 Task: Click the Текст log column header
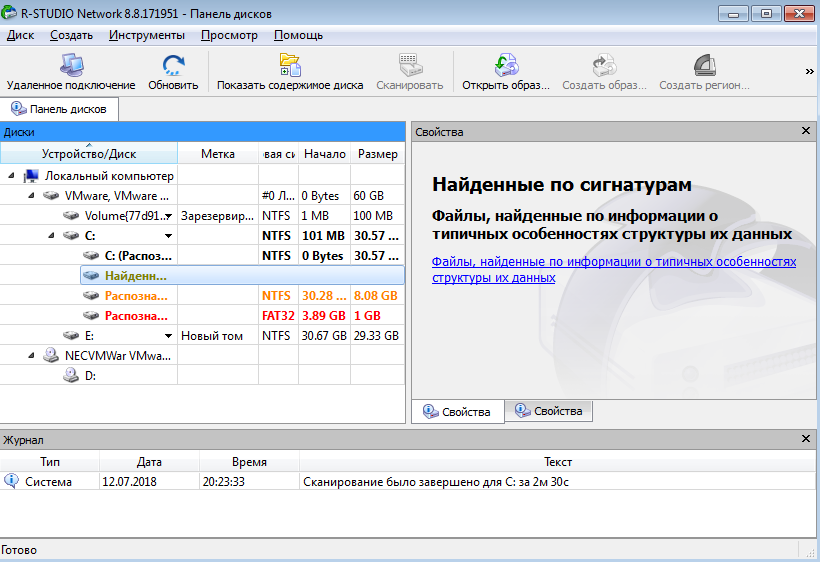557,462
